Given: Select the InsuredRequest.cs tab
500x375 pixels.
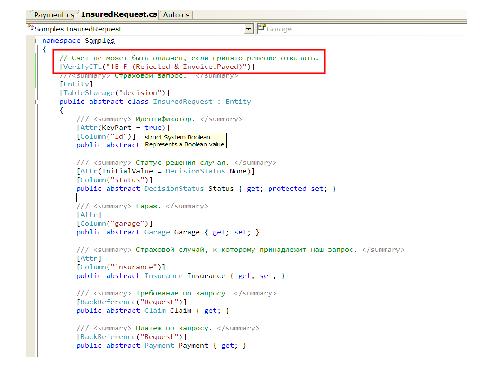Looking at the screenshot, I should point(119,14).
